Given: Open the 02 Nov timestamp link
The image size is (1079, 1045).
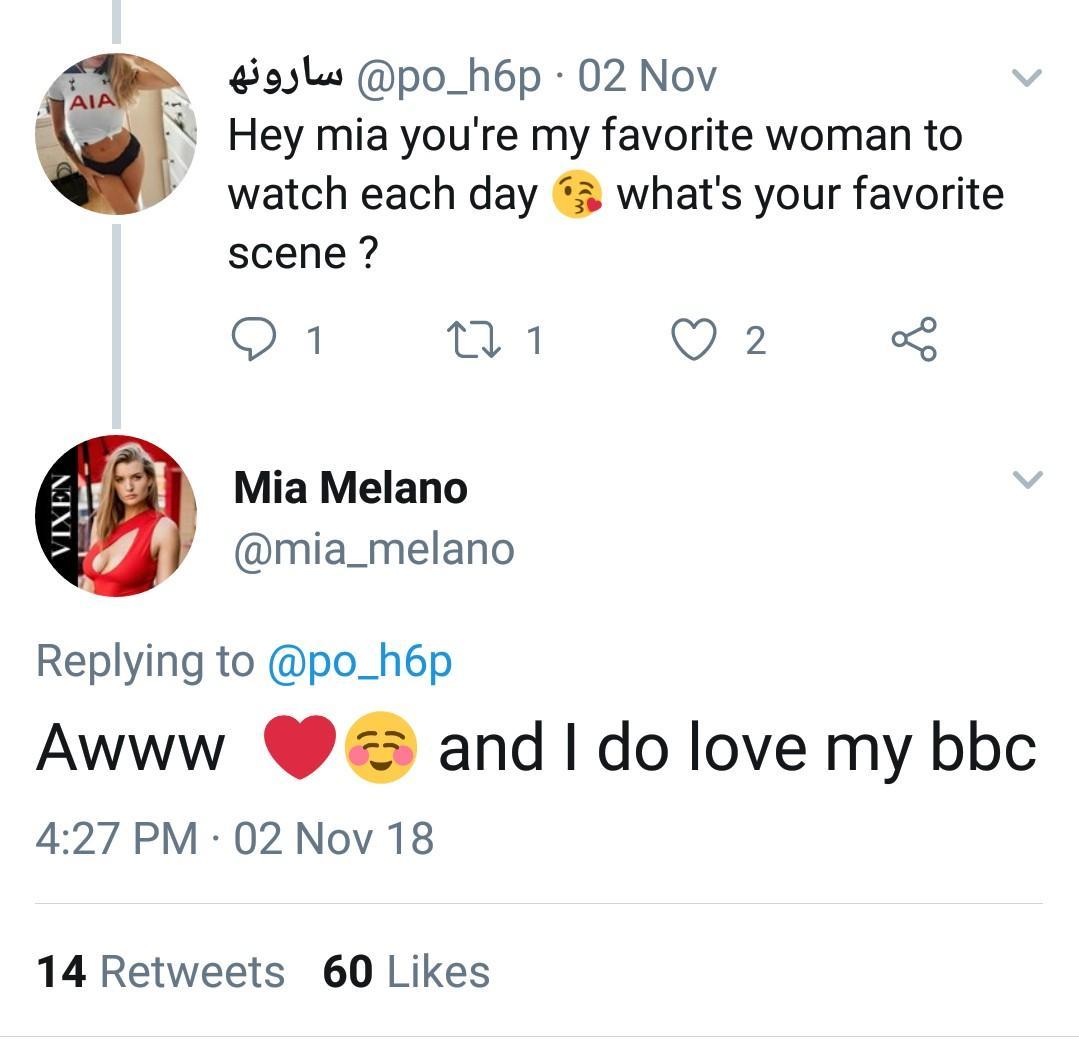Looking at the screenshot, I should click(x=647, y=77).
